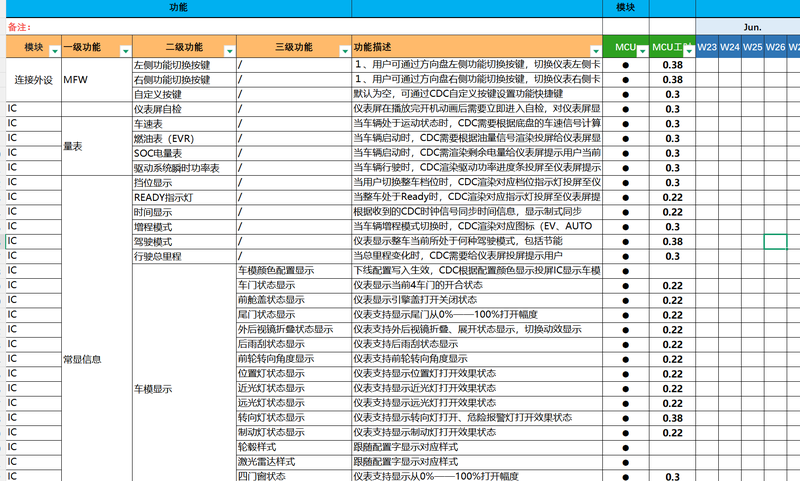Select the 燃油表（EVR）cell
This screenshot has height=481, width=800.
184,139
